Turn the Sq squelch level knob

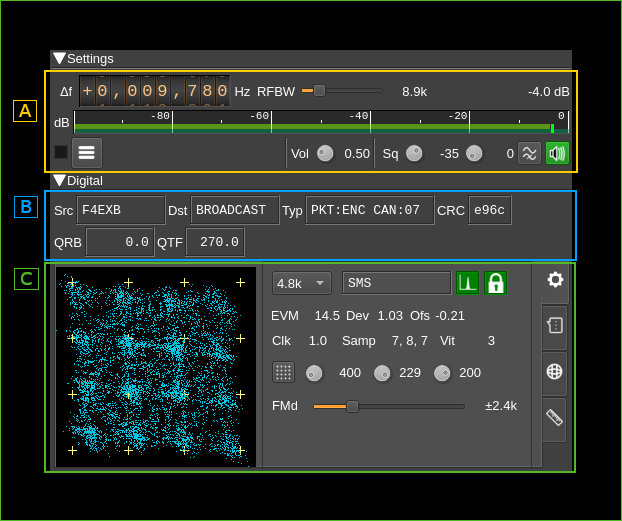click(415, 154)
